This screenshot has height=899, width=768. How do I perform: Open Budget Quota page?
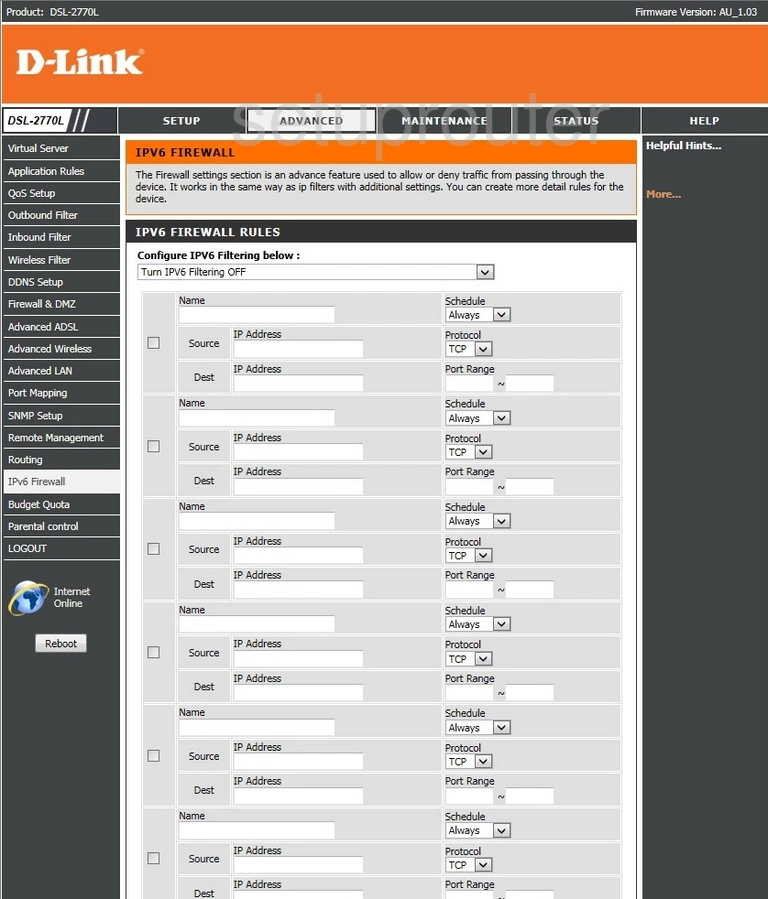(x=61, y=505)
